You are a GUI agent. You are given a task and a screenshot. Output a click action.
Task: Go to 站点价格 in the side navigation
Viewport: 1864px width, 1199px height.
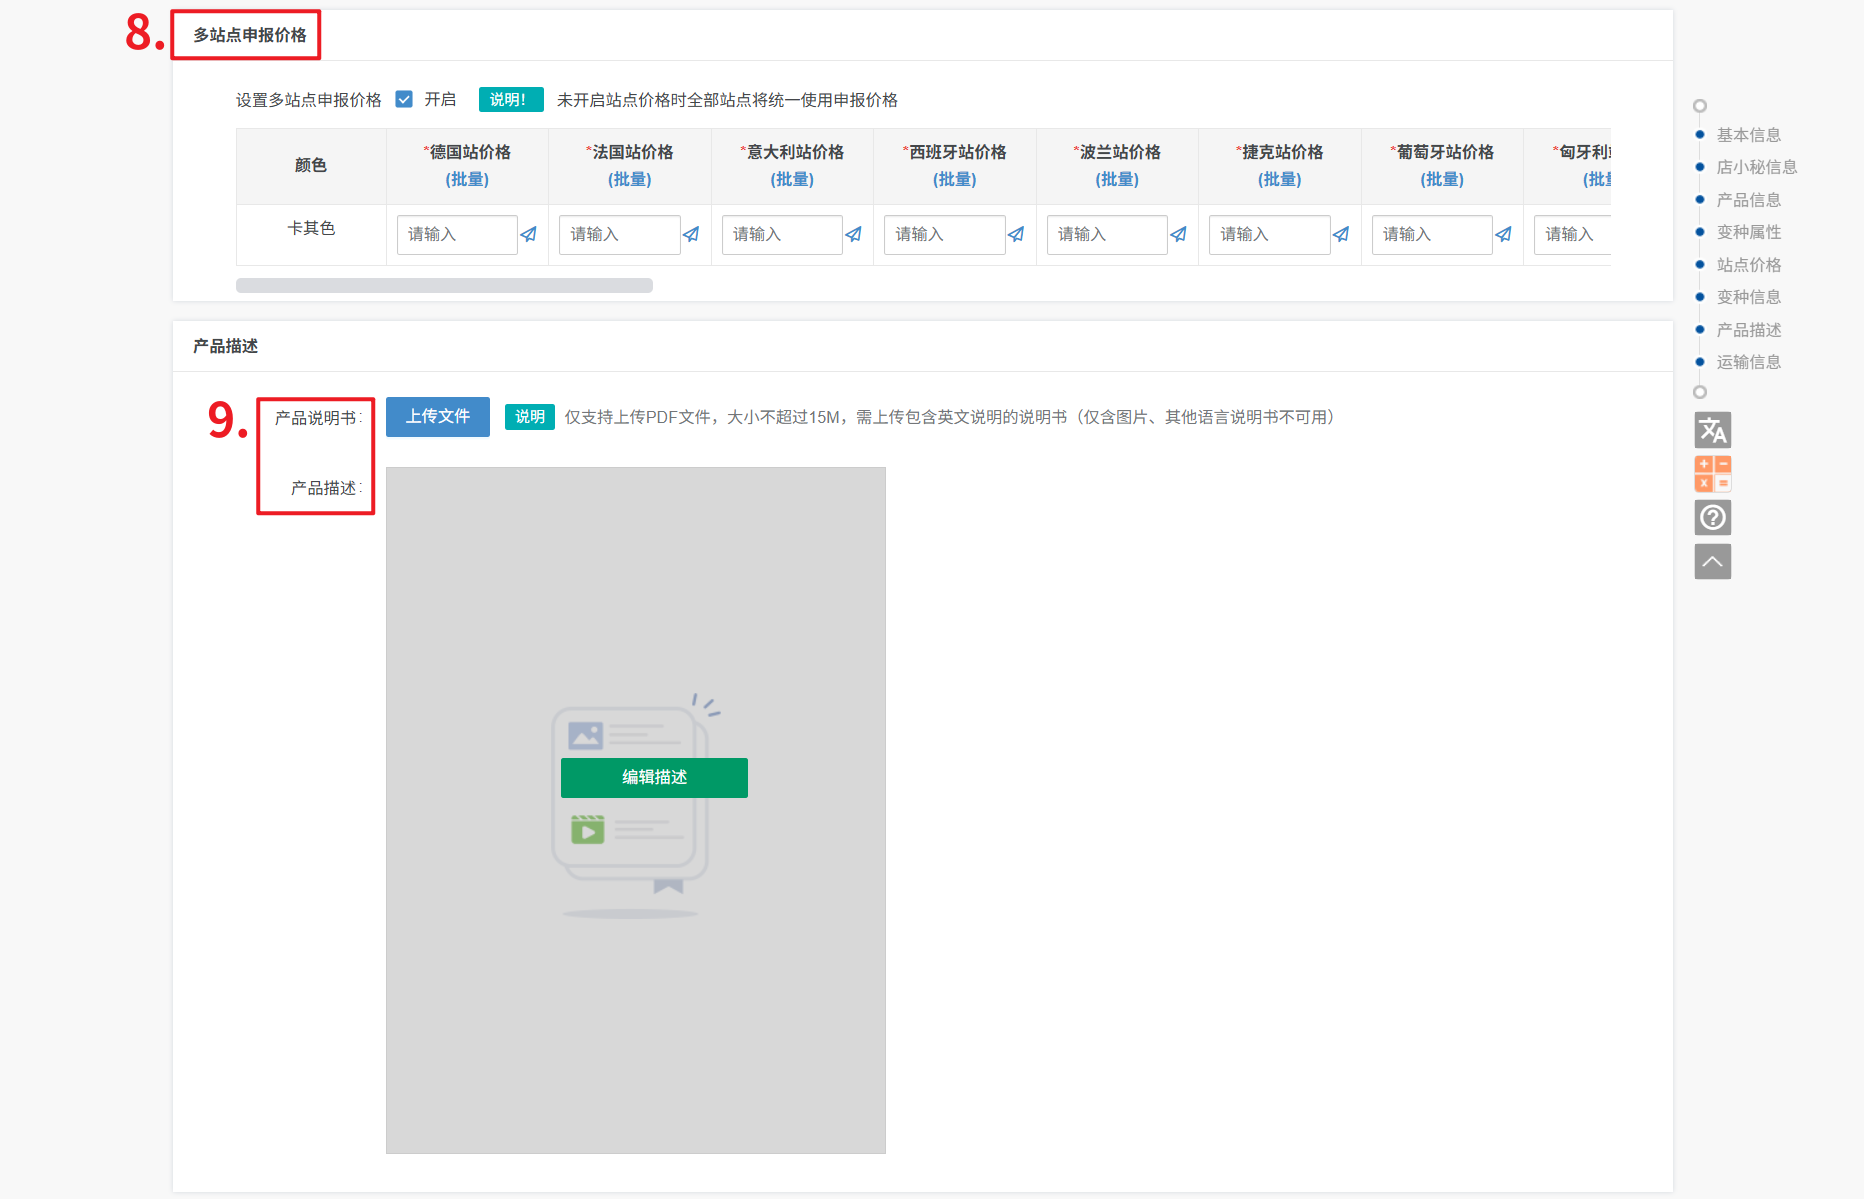1748,265
